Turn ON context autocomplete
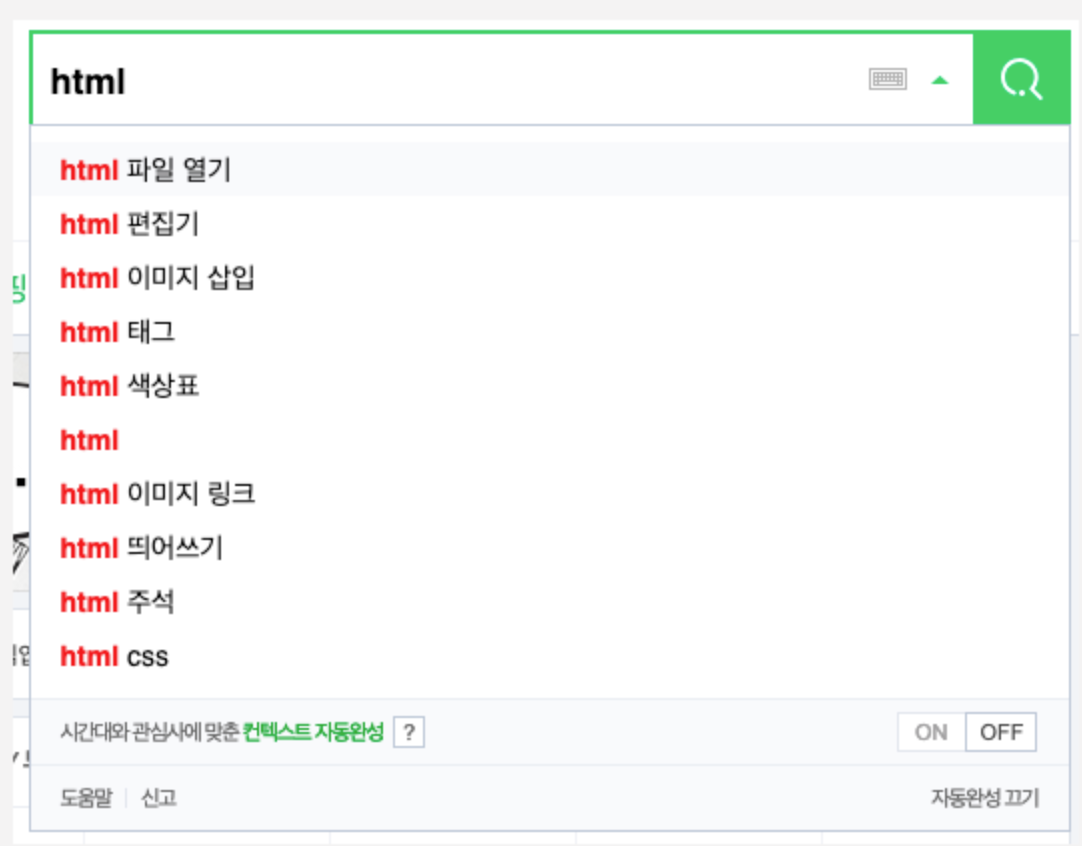The image size is (1082, 846). [x=931, y=732]
